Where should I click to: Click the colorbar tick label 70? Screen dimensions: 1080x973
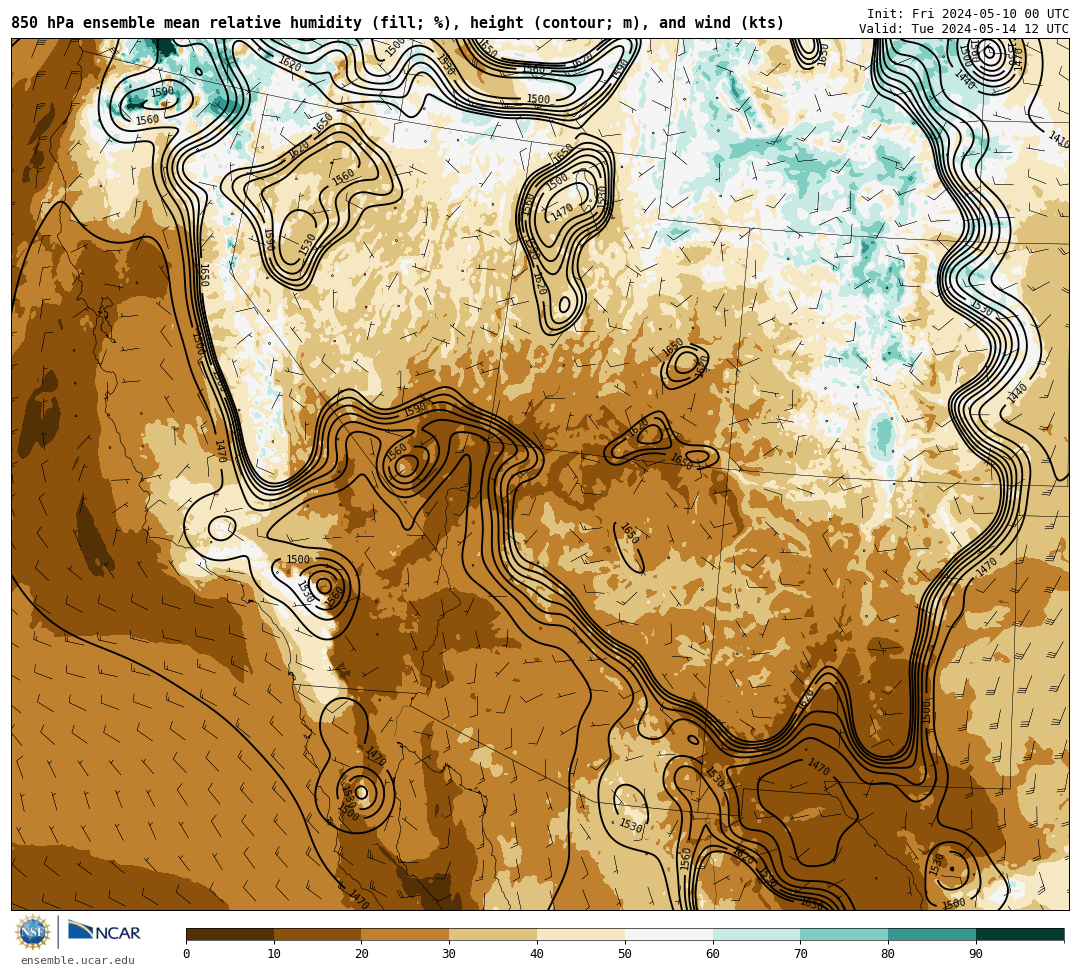800,954
